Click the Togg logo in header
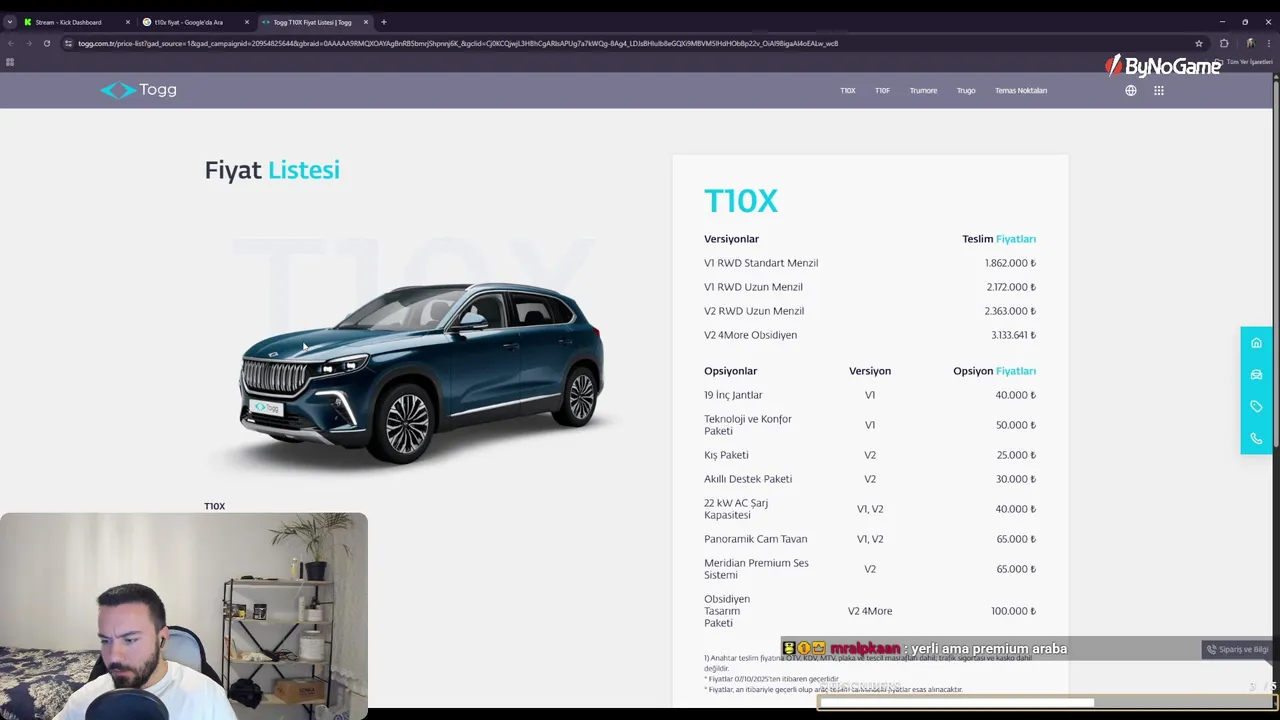This screenshot has height=720, width=1280. click(x=138, y=90)
